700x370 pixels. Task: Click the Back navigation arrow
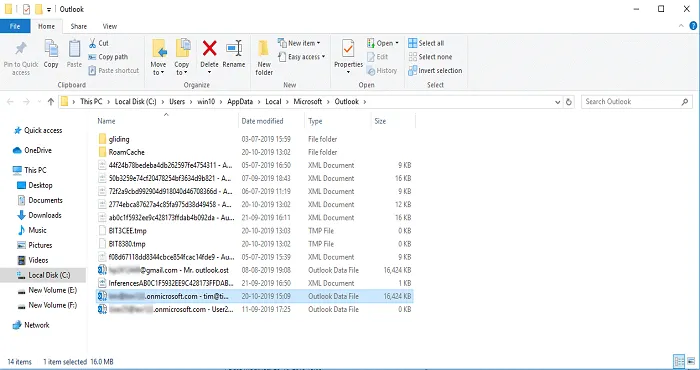pos(10,102)
